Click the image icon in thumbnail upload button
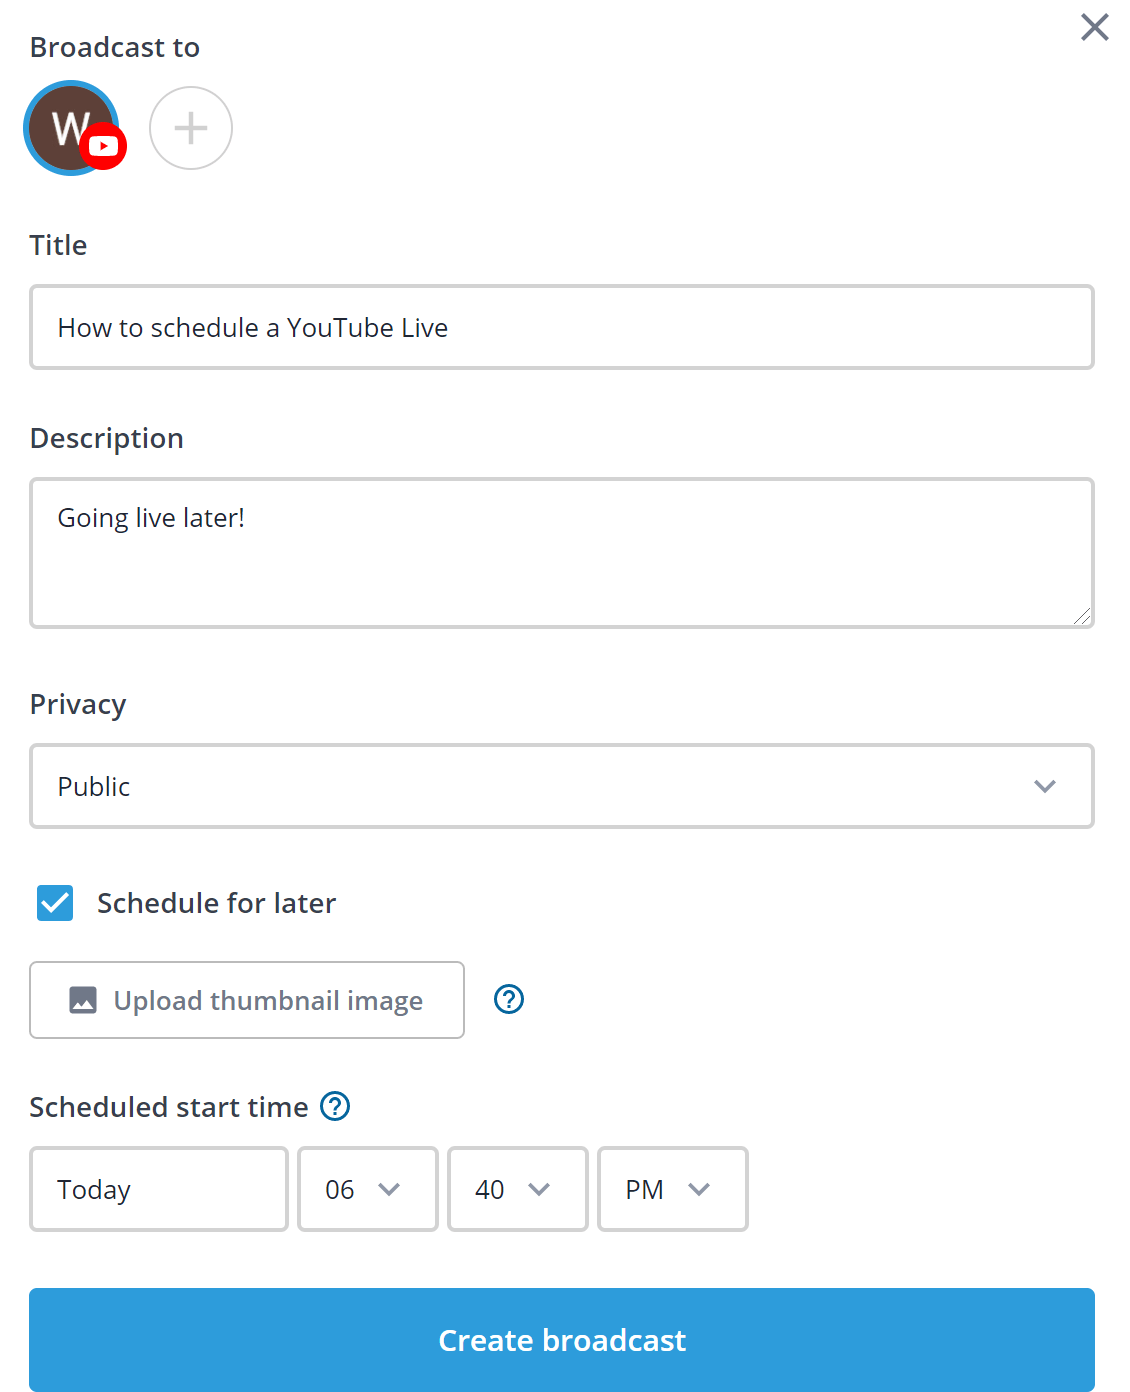The image size is (1130, 1392). [83, 1000]
